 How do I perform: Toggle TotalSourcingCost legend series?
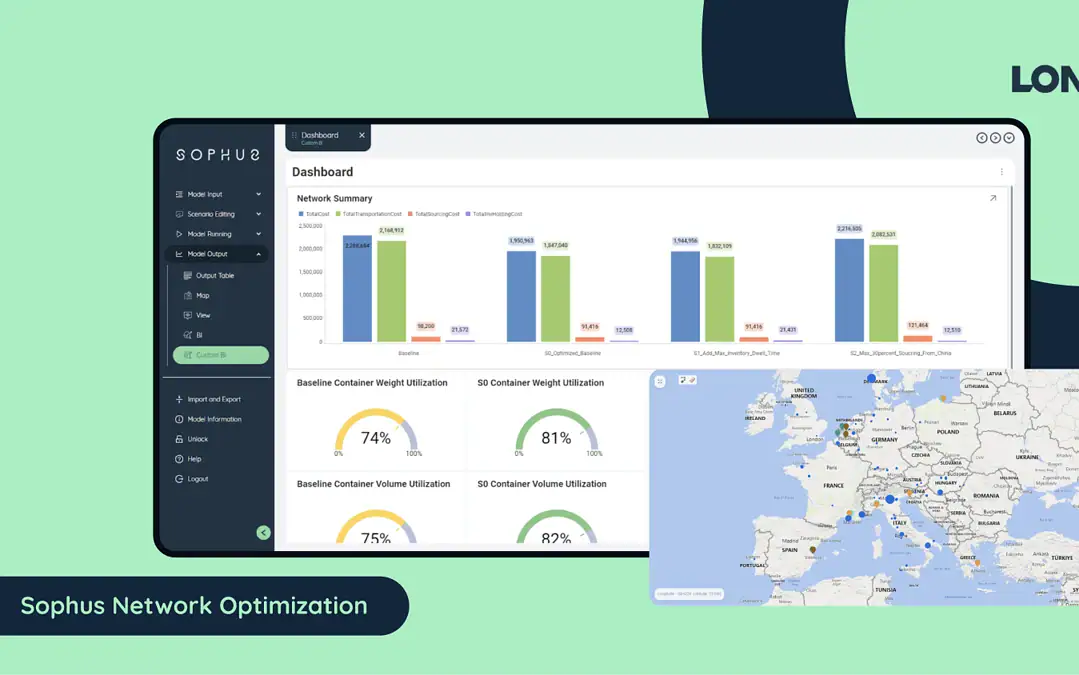coord(434,214)
